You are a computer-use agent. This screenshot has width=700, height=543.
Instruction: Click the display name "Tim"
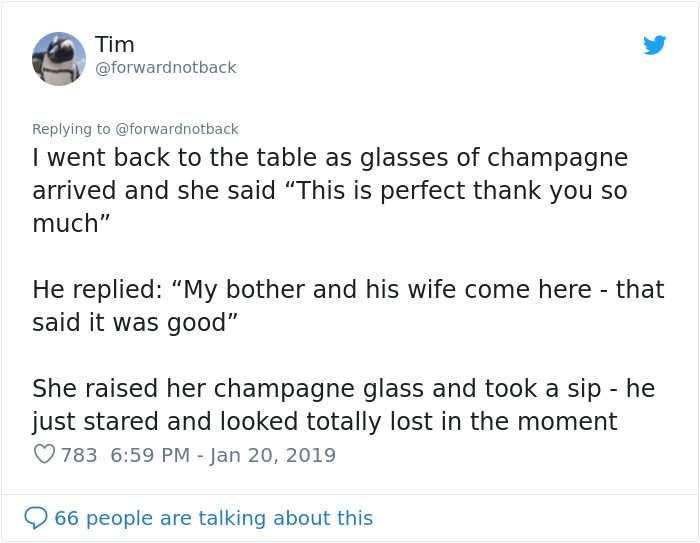(115, 45)
